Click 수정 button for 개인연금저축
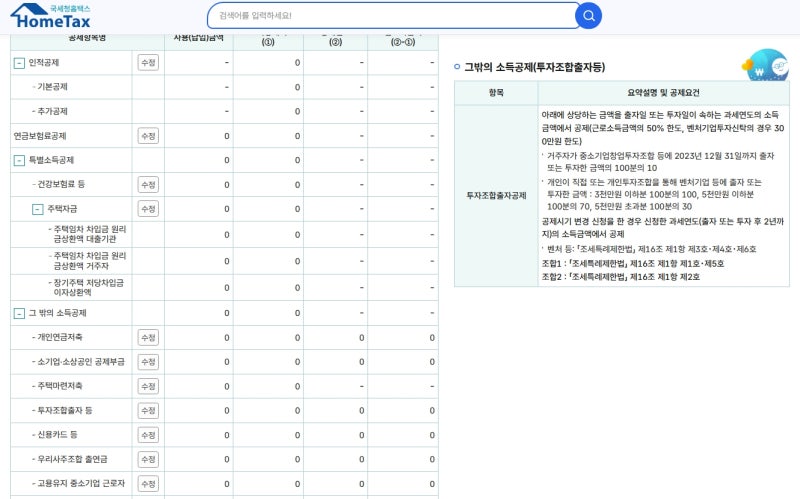The height and width of the screenshot is (499, 800). click(148, 338)
